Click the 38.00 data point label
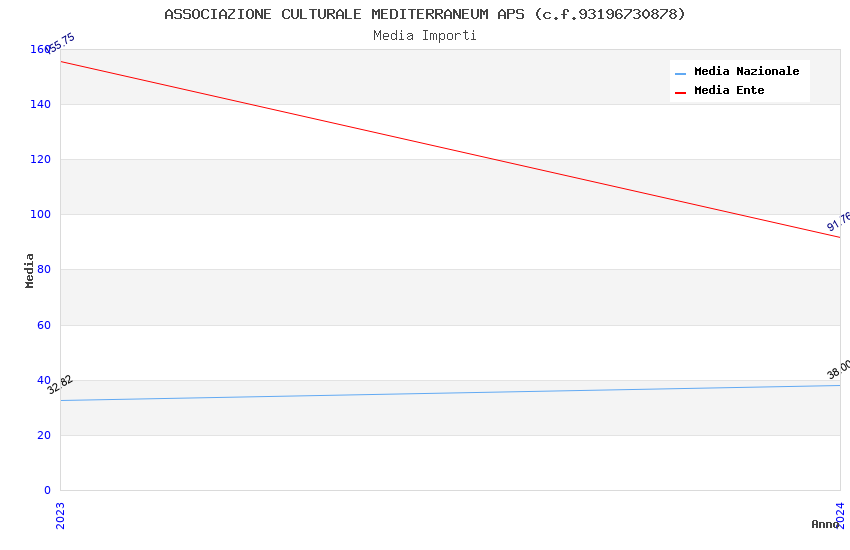The height and width of the screenshot is (550, 850). coord(839,369)
